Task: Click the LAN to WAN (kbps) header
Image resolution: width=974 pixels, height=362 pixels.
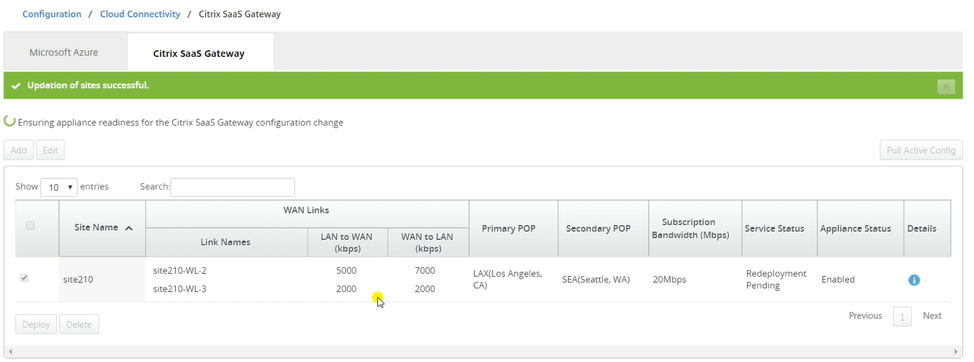Action: [x=347, y=242]
